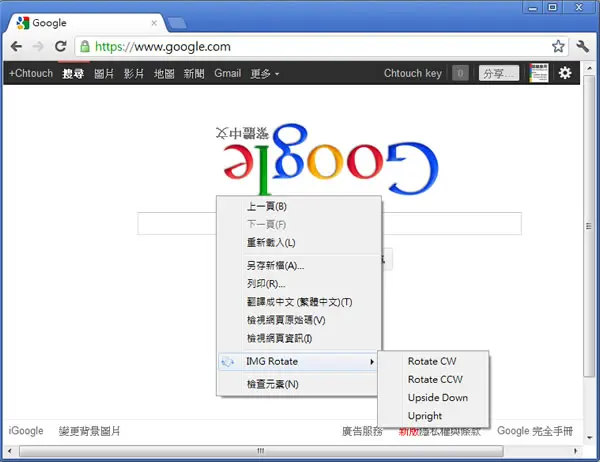
Task: Open a new tab
Action: (x=177, y=23)
